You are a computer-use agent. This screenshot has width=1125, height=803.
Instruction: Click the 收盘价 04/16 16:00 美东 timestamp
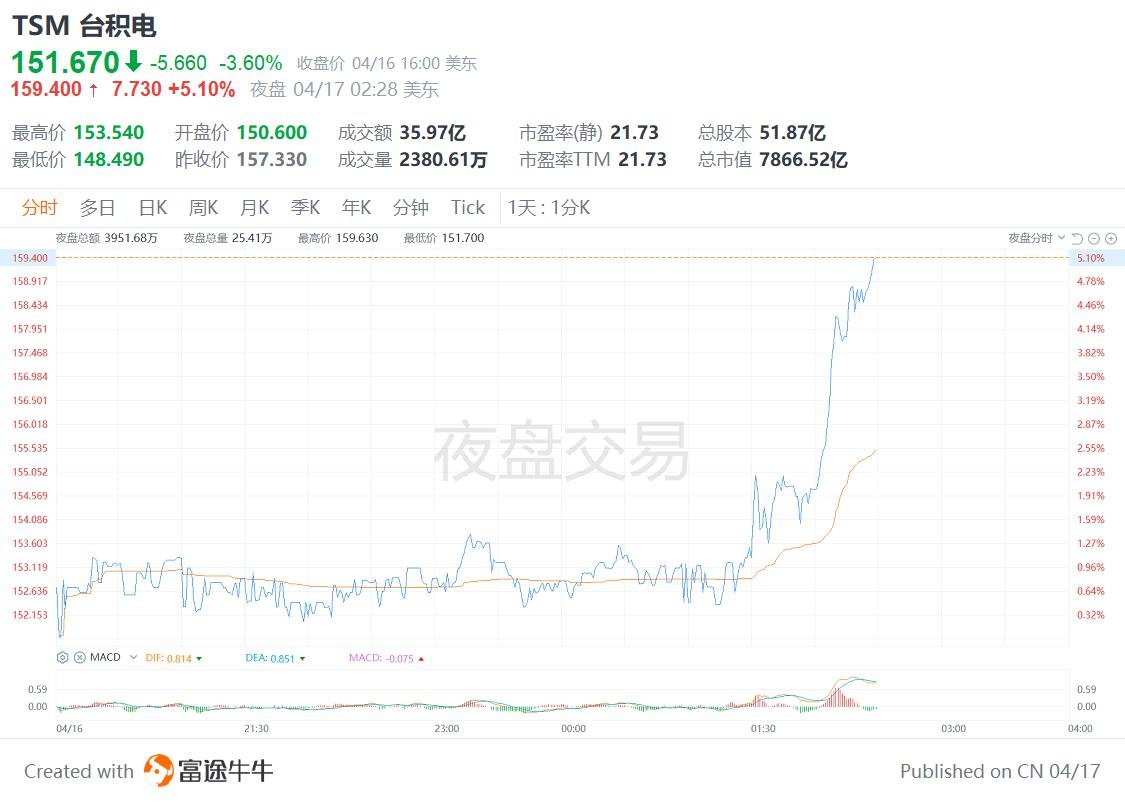coord(387,63)
